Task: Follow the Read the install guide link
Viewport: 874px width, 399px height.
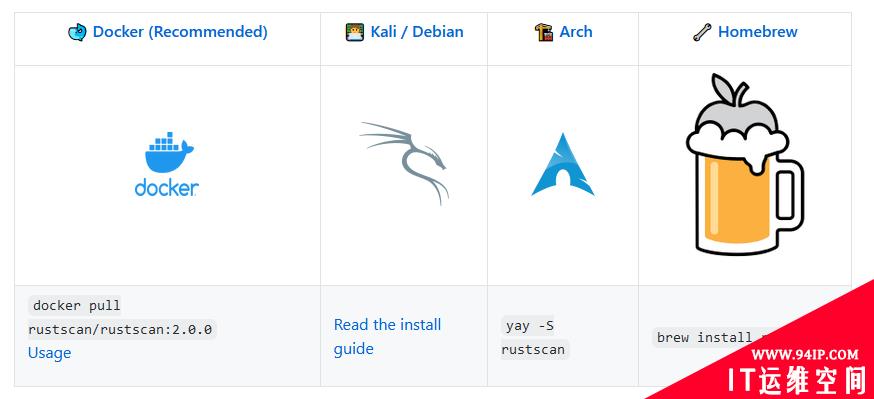Action: (387, 337)
